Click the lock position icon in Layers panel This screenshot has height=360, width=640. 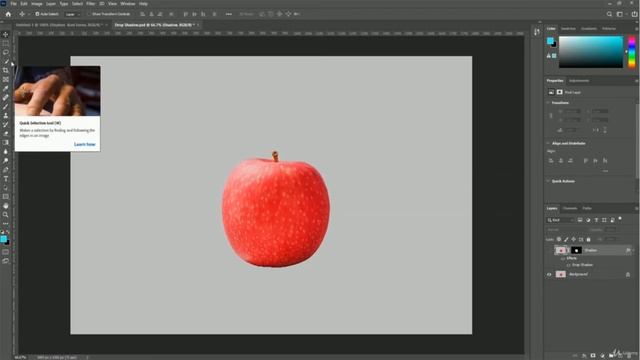[573, 239]
